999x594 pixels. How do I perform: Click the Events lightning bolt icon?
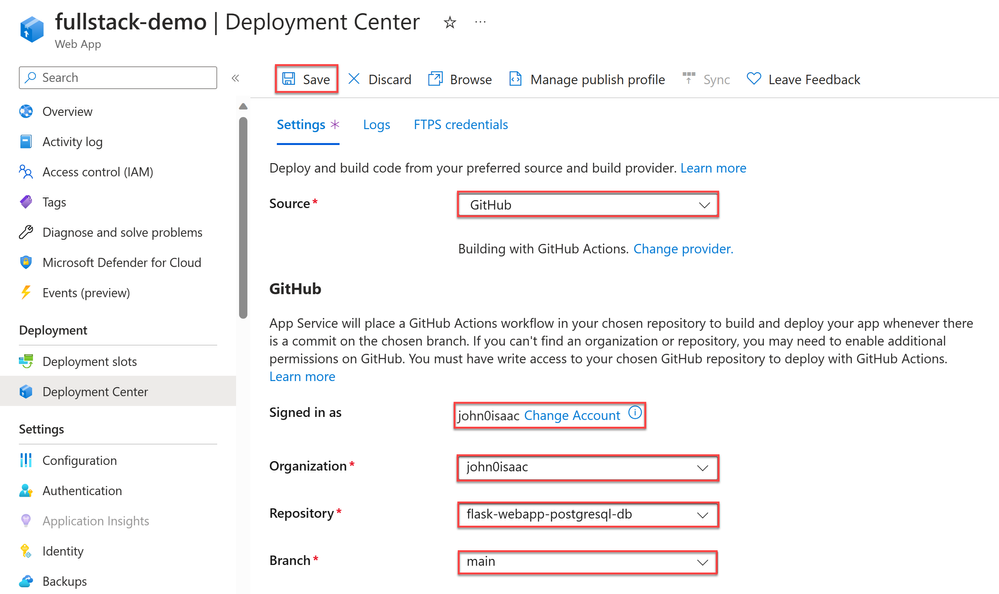point(25,292)
